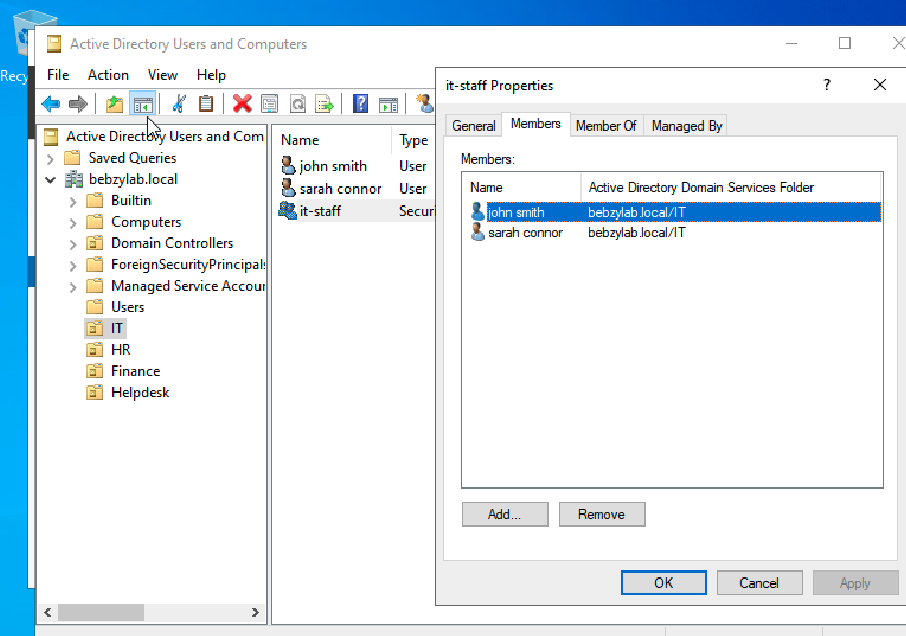906x636 pixels.
Task: Toggle Show/Hide Console Tree toolbar icon
Action: 142,105
